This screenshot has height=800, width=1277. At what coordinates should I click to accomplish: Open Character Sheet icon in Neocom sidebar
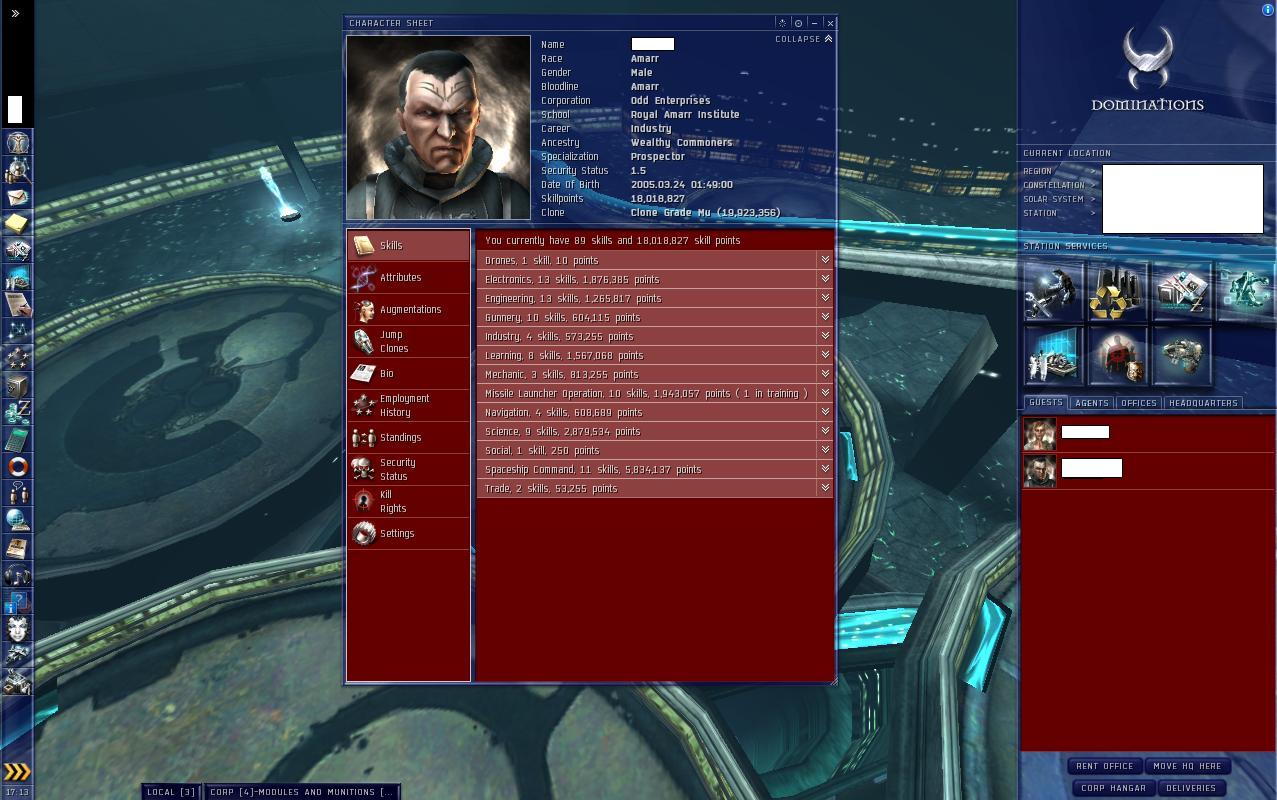[x=17, y=142]
